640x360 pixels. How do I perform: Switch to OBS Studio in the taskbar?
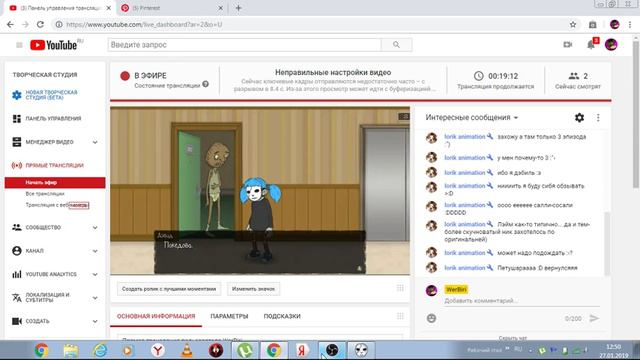(332, 350)
